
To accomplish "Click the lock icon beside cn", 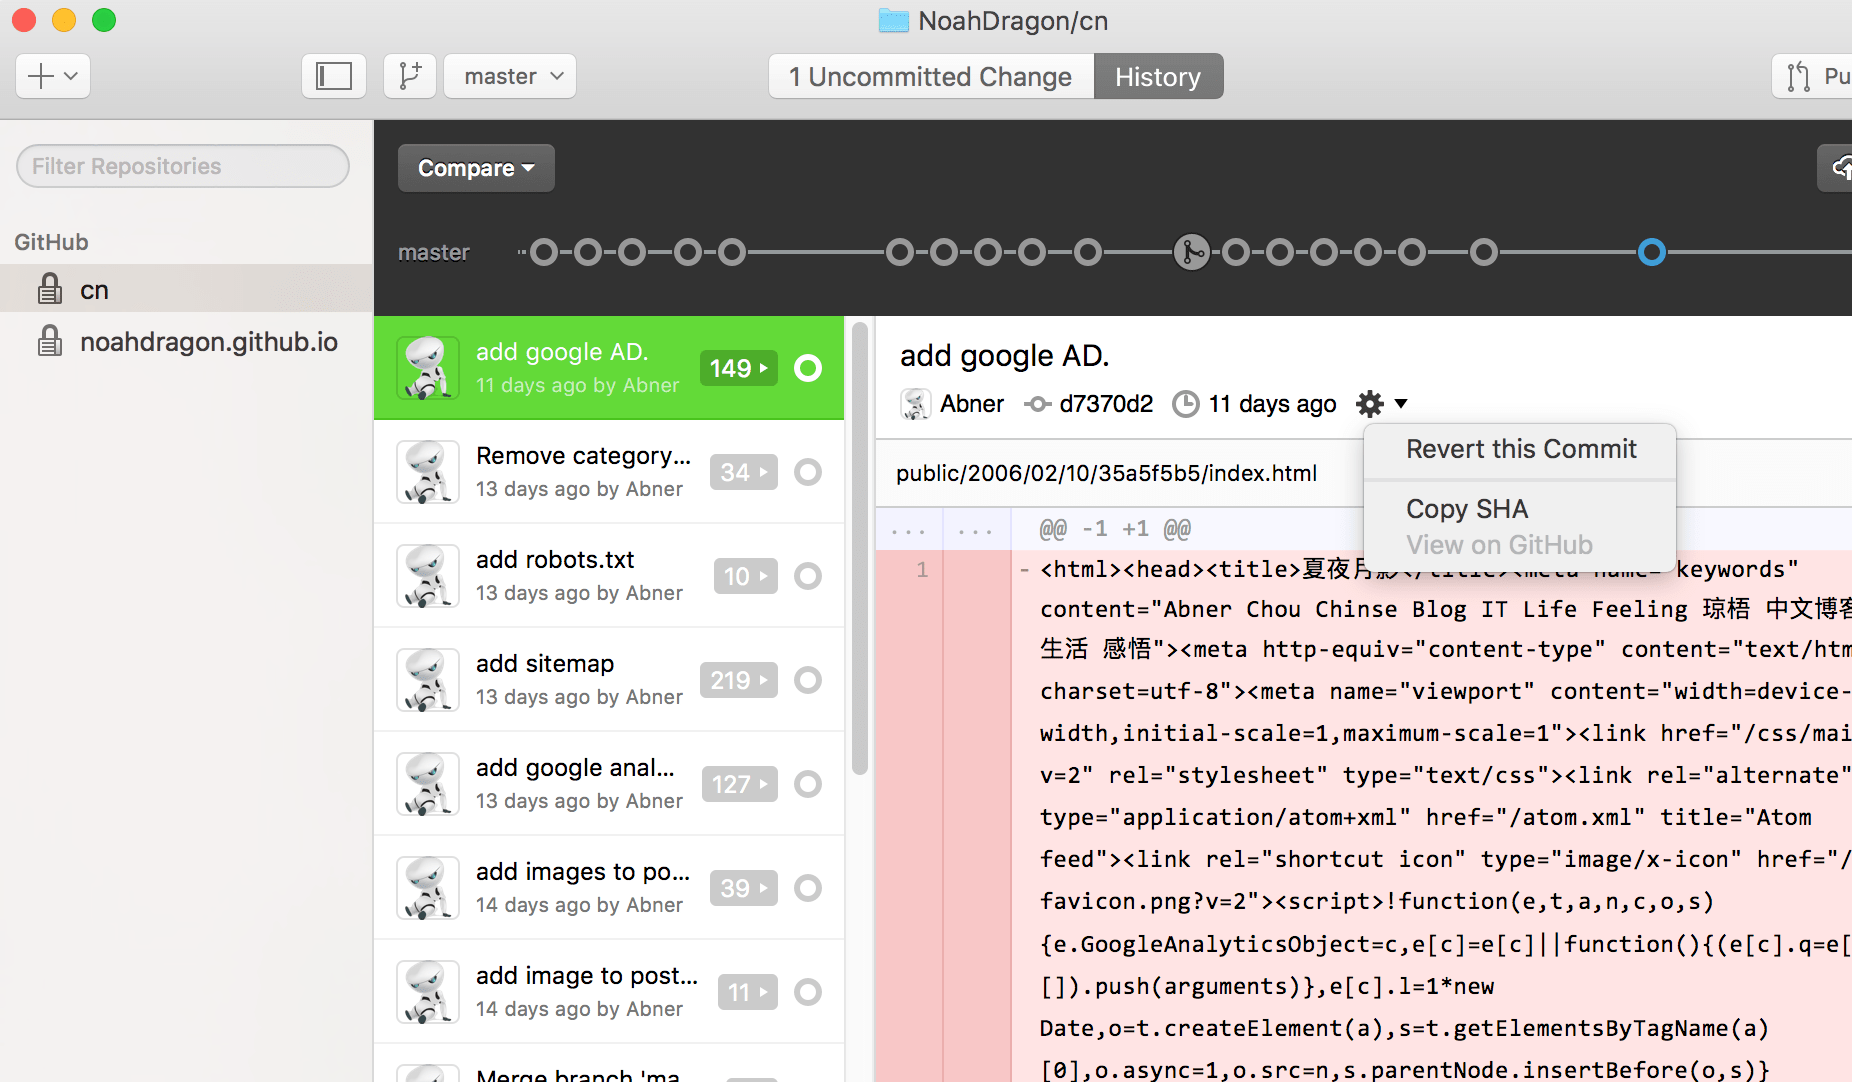I will point(49,289).
